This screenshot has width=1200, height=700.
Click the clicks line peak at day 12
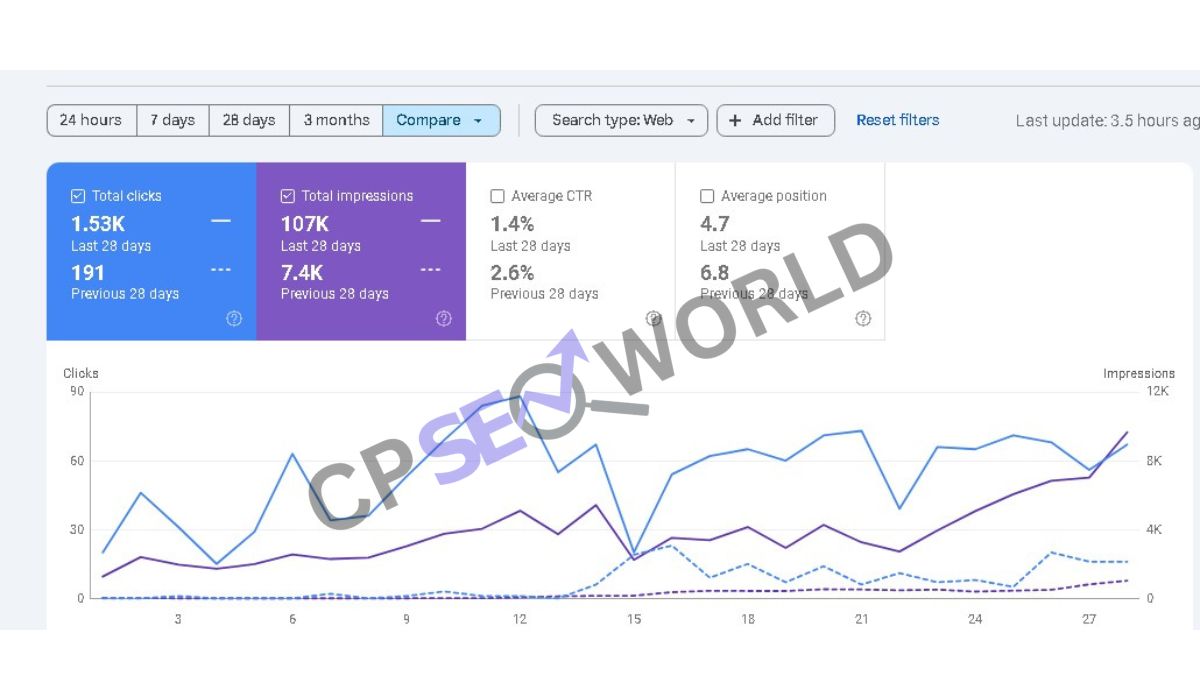pyautogui.click(x=520, y=397)
